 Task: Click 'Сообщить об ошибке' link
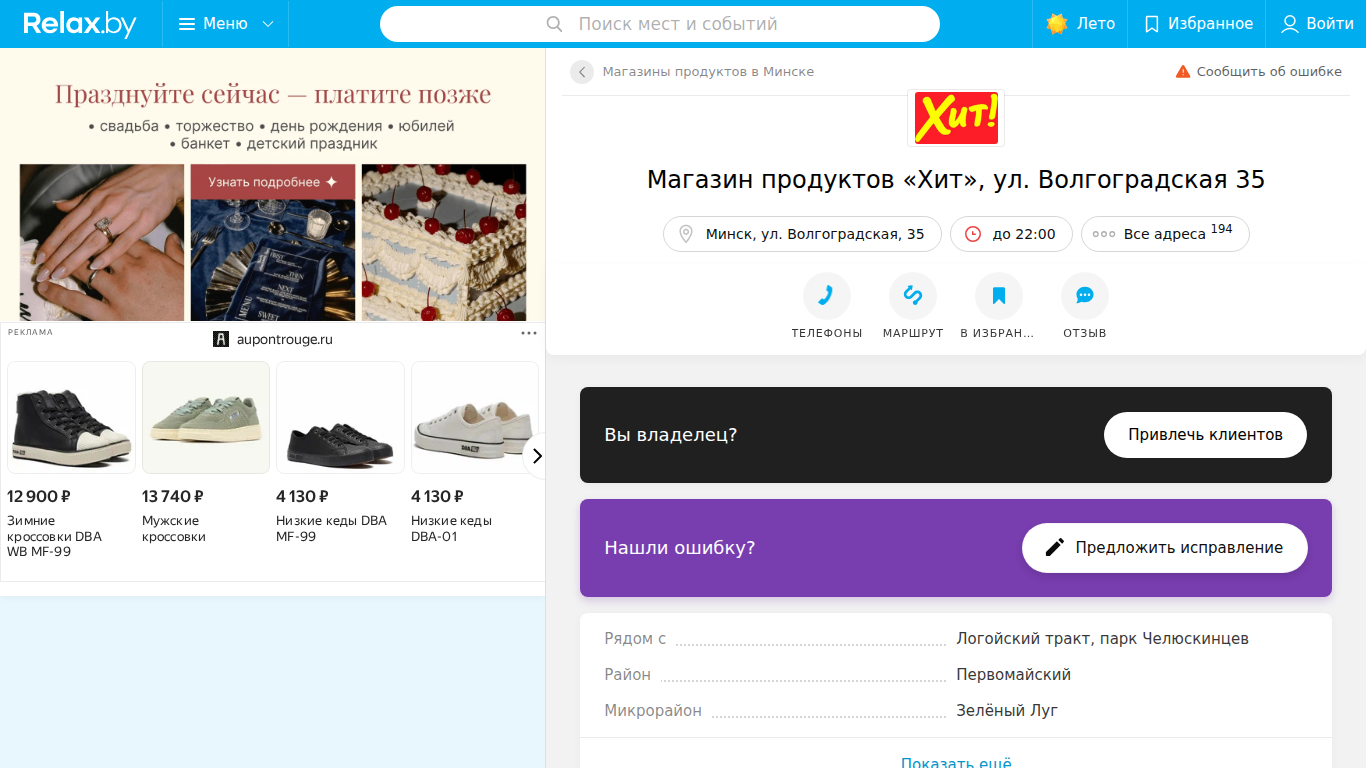click(1258, 72)
